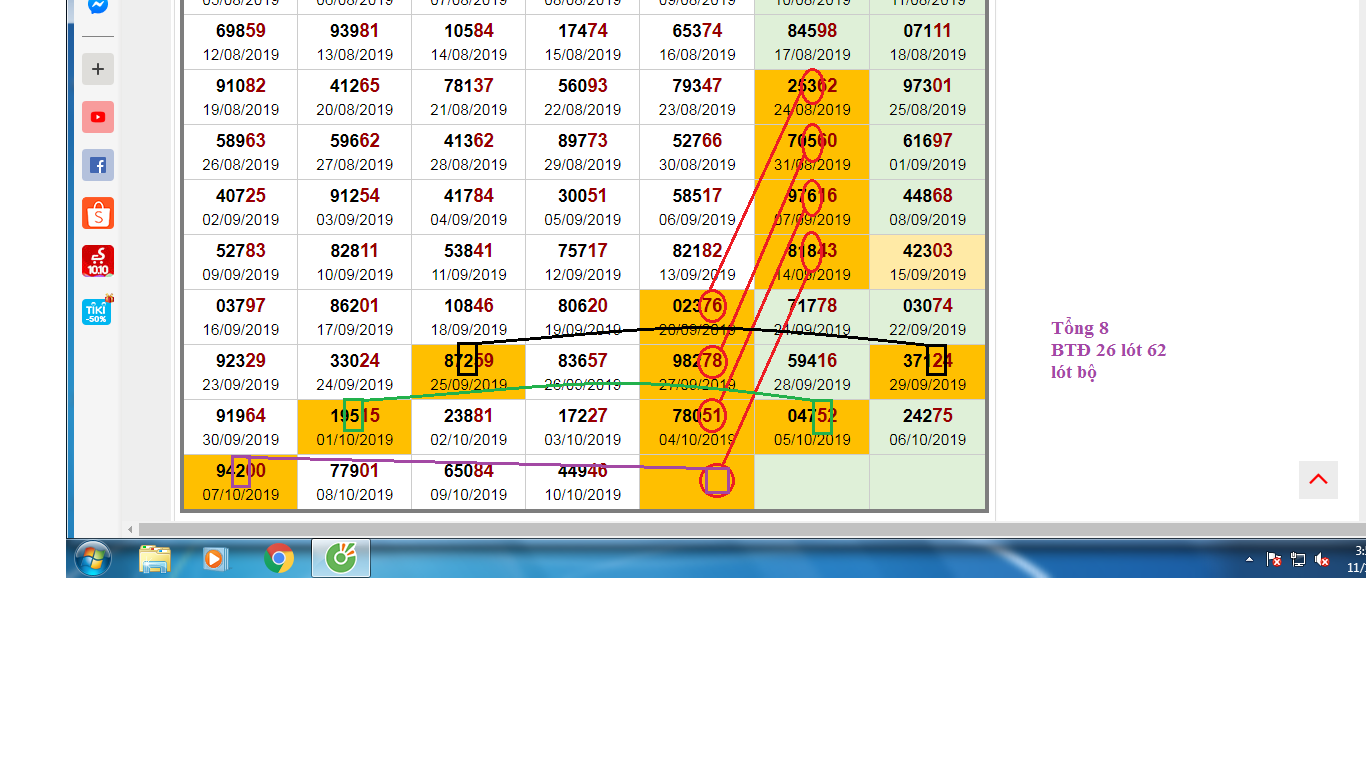The height and width of the screenshot is (768, 1366).
Task: Select the Cốc Cốc browser taskbar button
Action: (x=341, y=558)
